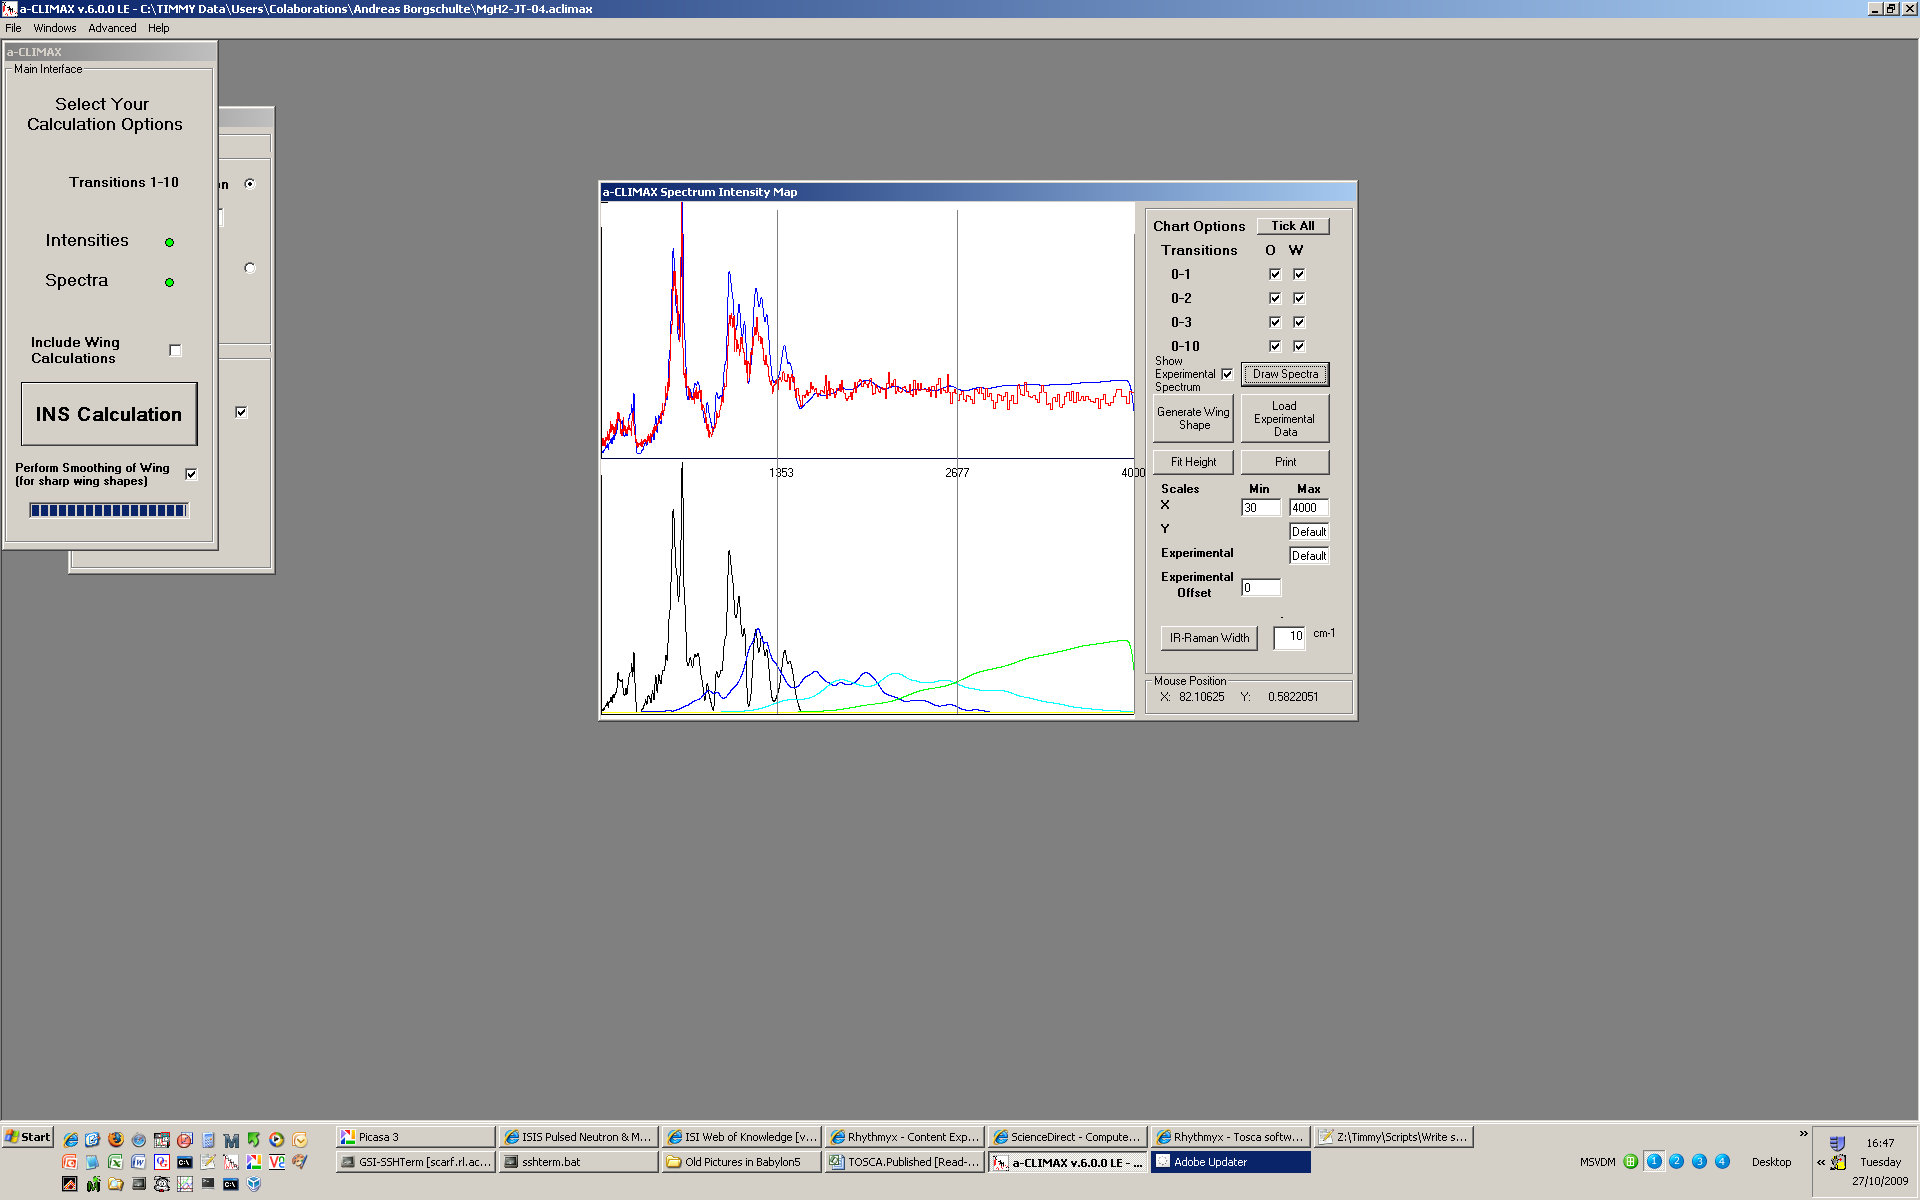
Task: Click the wing smoothing progress bar
Action: click(109, 510)
